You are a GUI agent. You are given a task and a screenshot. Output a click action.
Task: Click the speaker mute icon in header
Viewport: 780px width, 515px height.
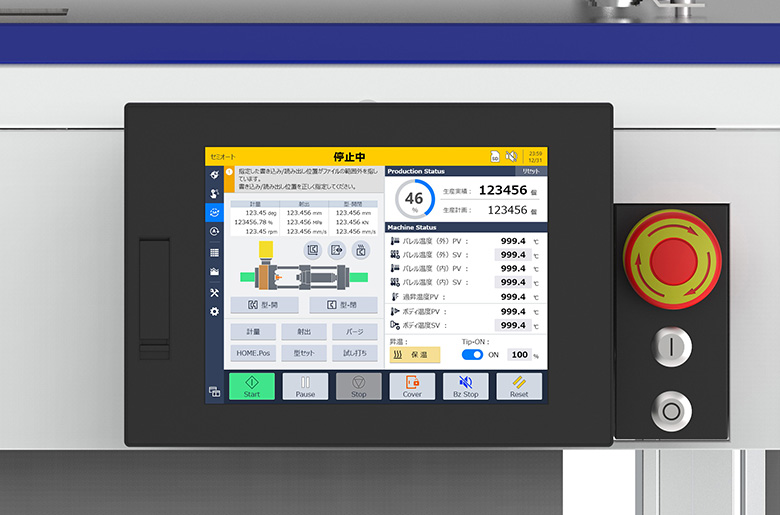click(x=511, y=156)
